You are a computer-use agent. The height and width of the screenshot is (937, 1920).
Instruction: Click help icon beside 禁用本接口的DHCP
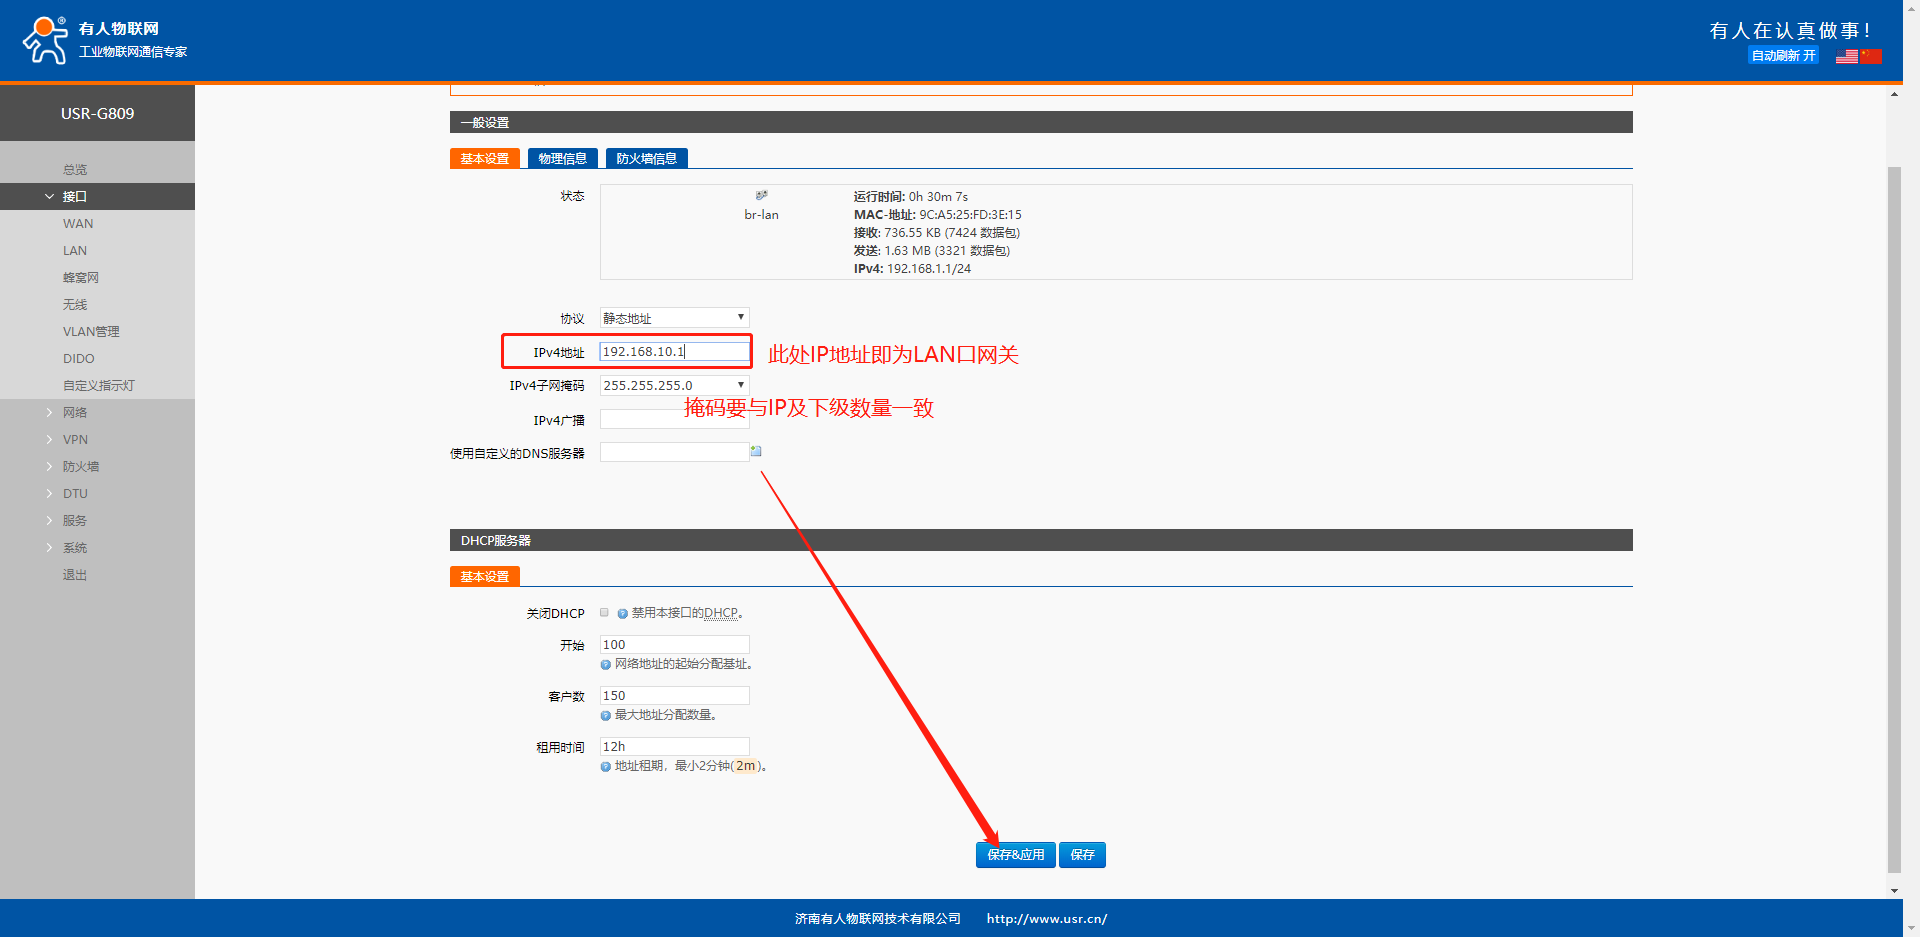(622, 614)
